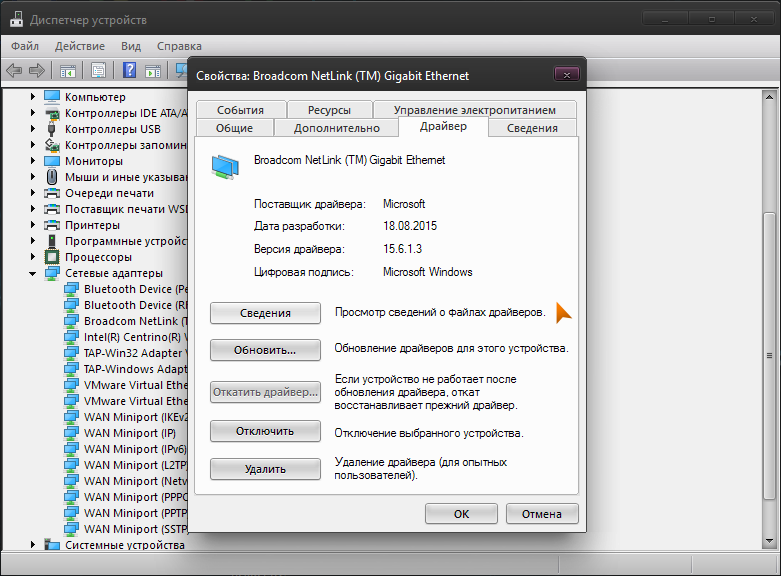Screen dimensions: 781x576
Task: Click the TAP-Win32 Adapter network icon
Action: (72, 353)
